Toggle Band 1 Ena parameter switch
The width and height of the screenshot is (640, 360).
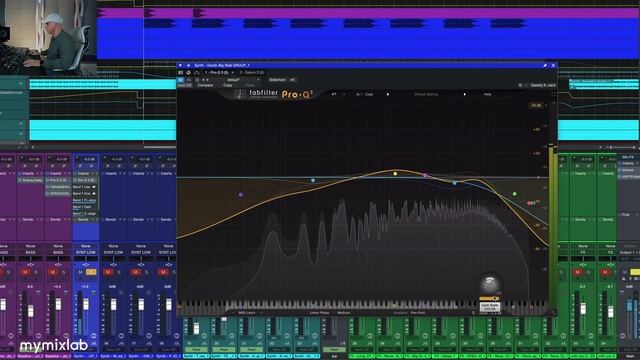(x=94, y=193)
